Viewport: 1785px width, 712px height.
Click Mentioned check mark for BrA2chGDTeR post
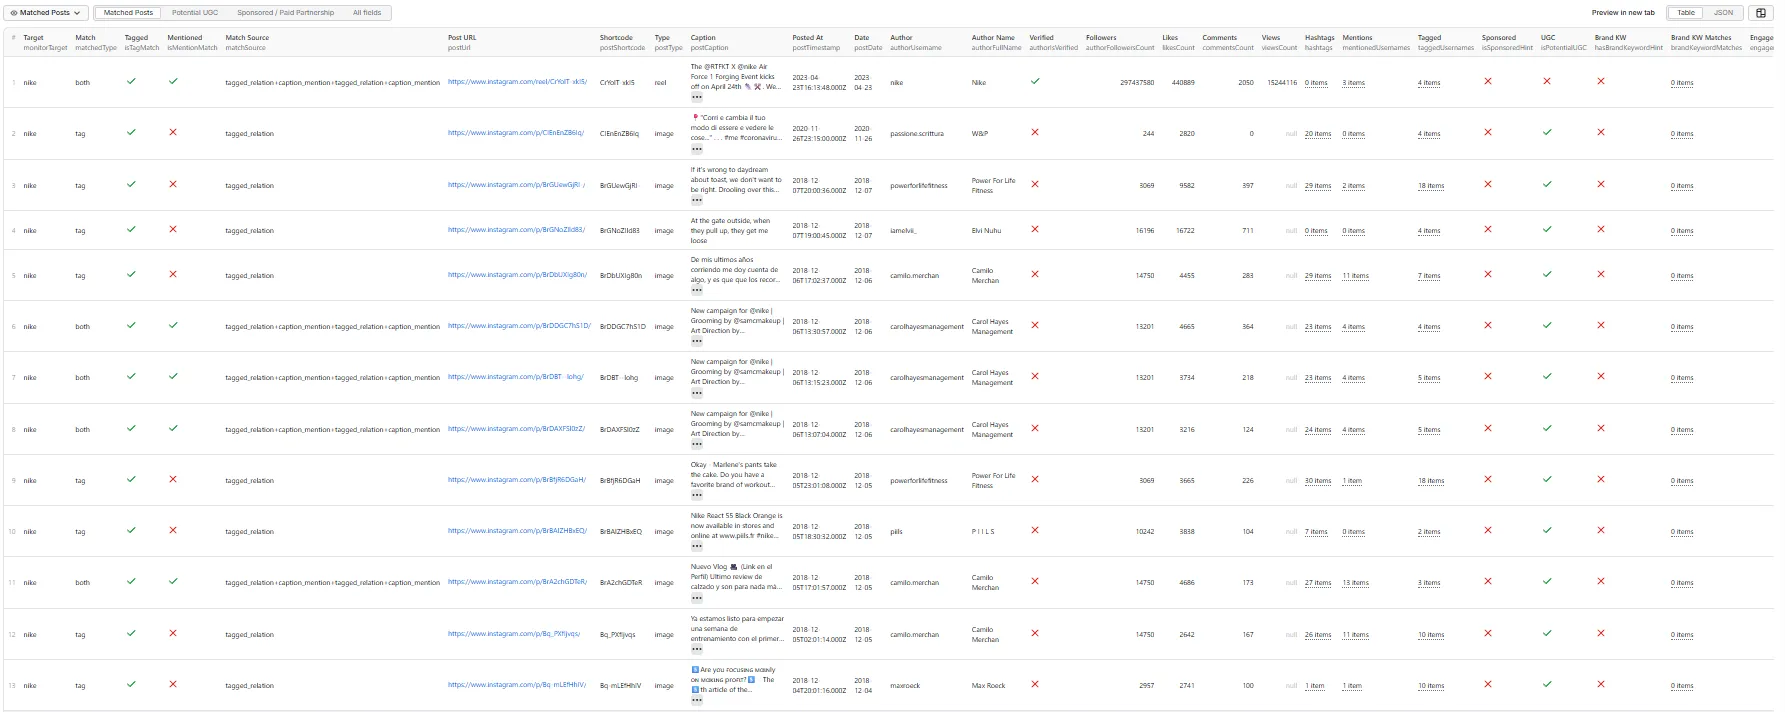pyautogui.click(x=173, y=581)
